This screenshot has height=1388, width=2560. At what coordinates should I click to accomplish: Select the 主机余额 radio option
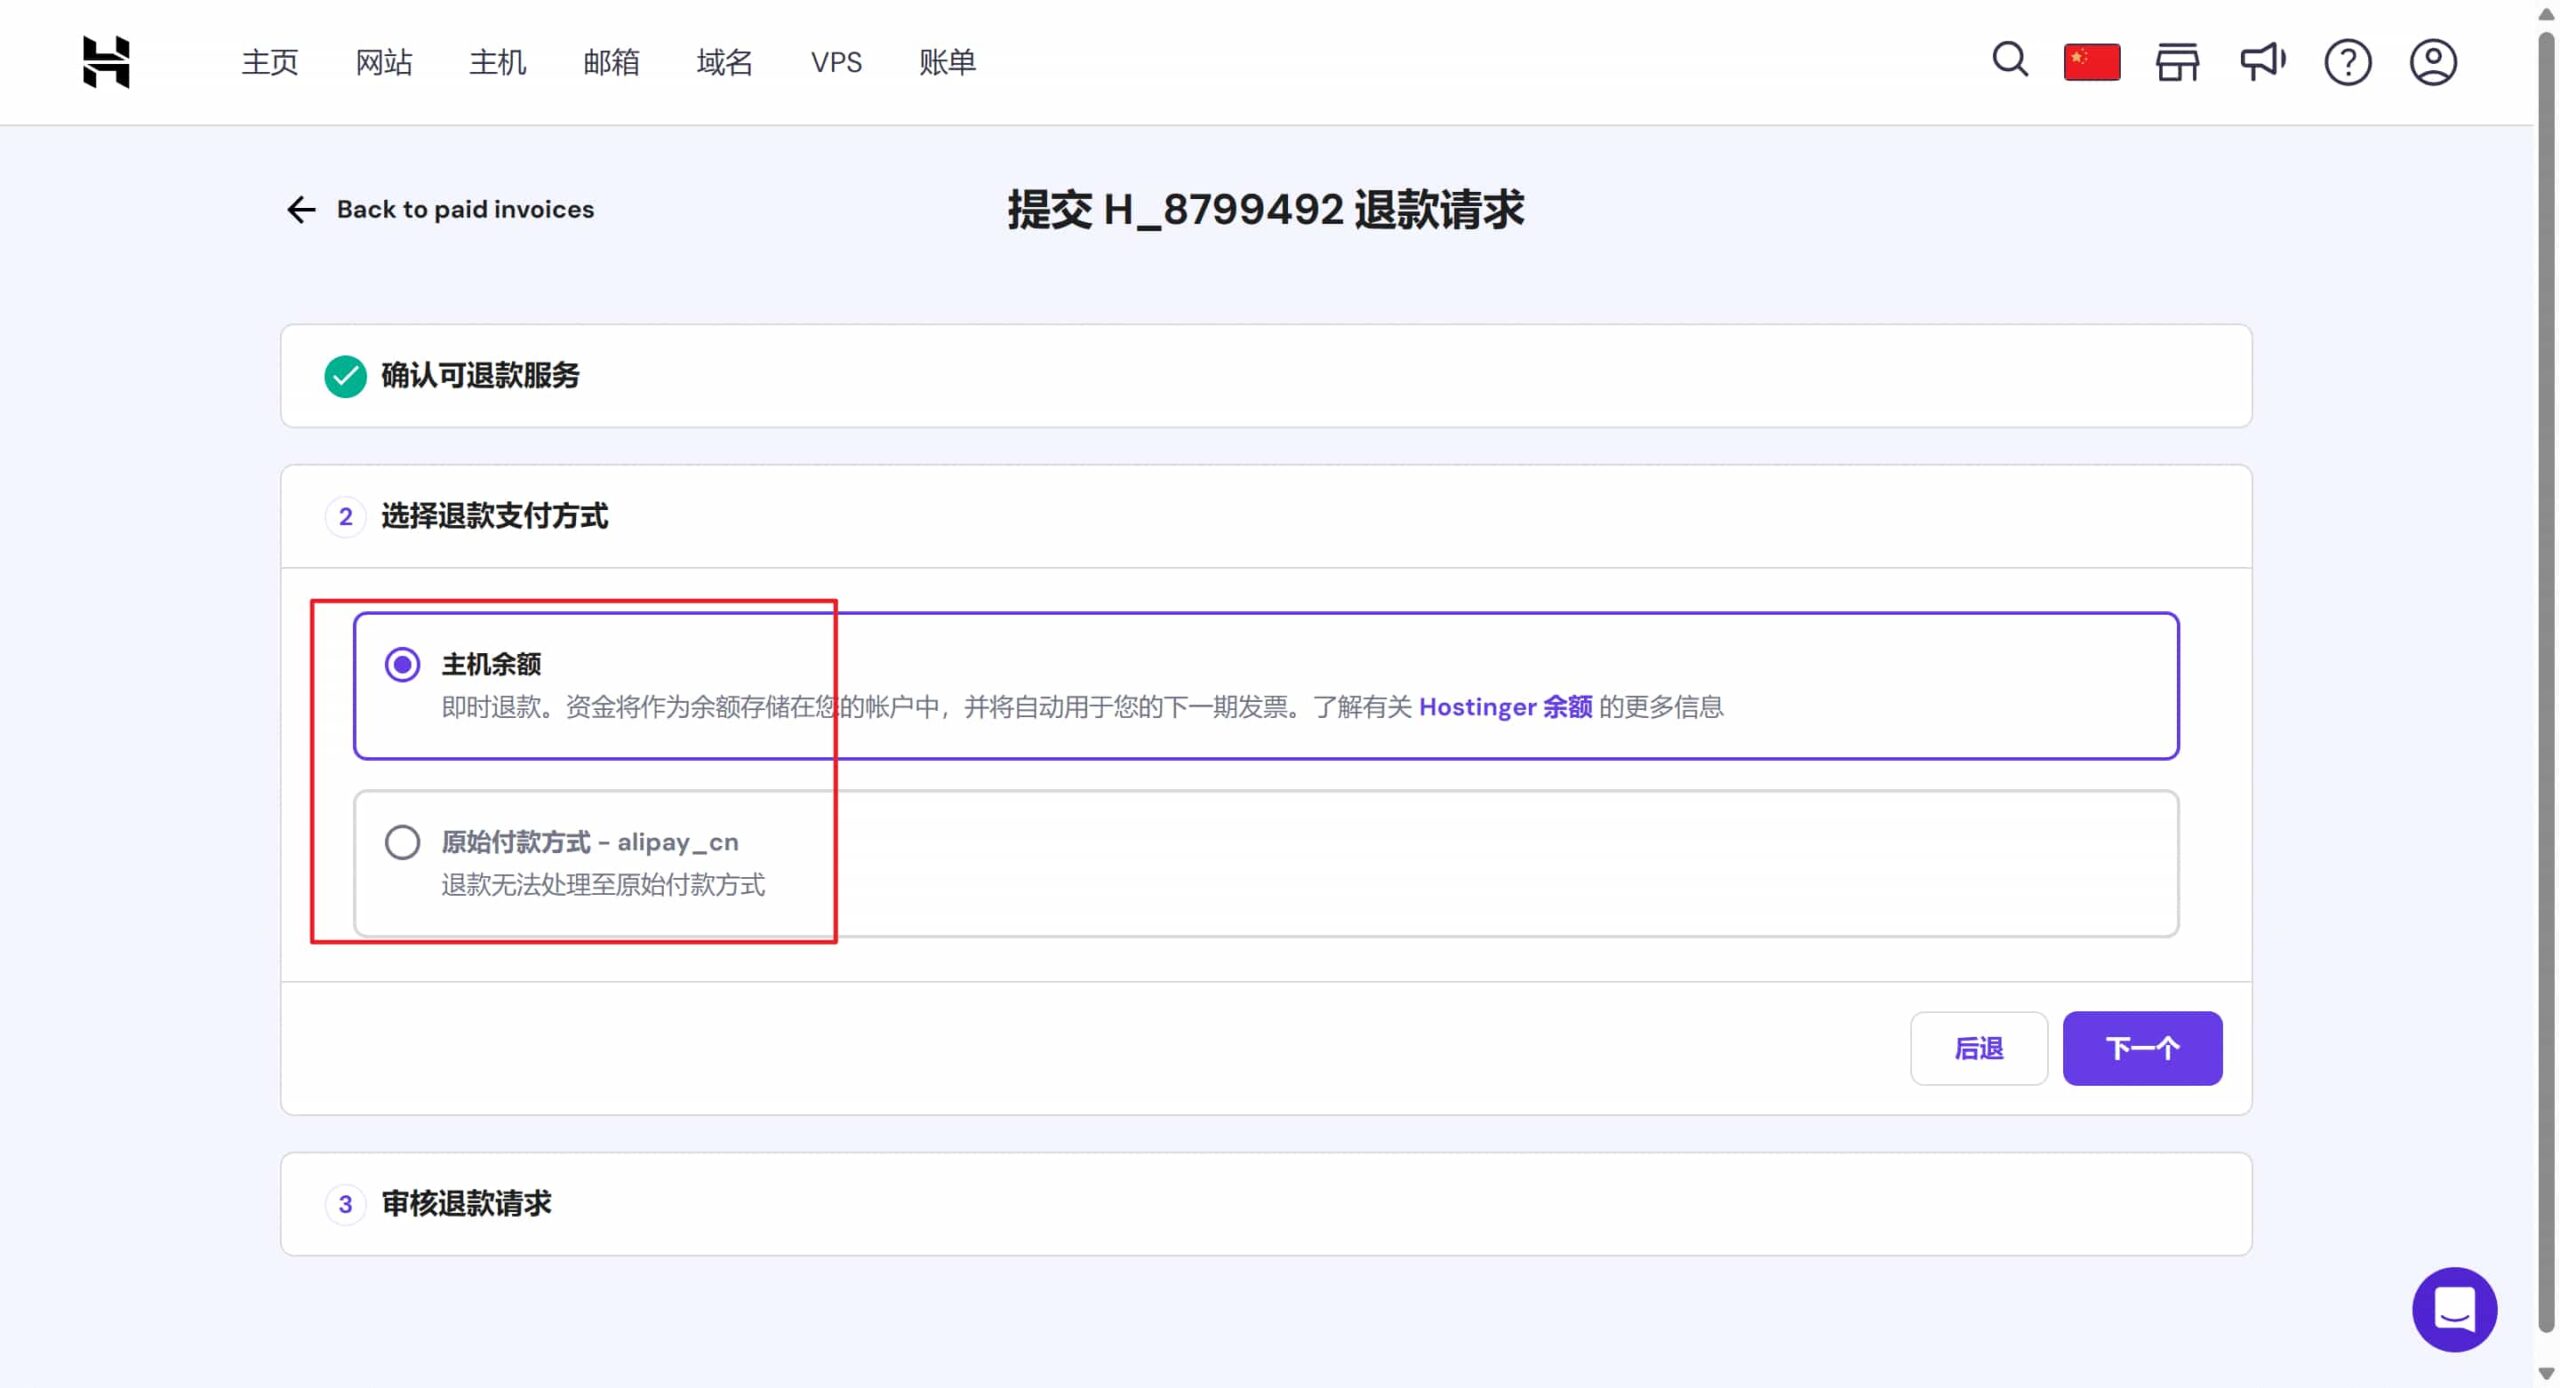point(402,665)
